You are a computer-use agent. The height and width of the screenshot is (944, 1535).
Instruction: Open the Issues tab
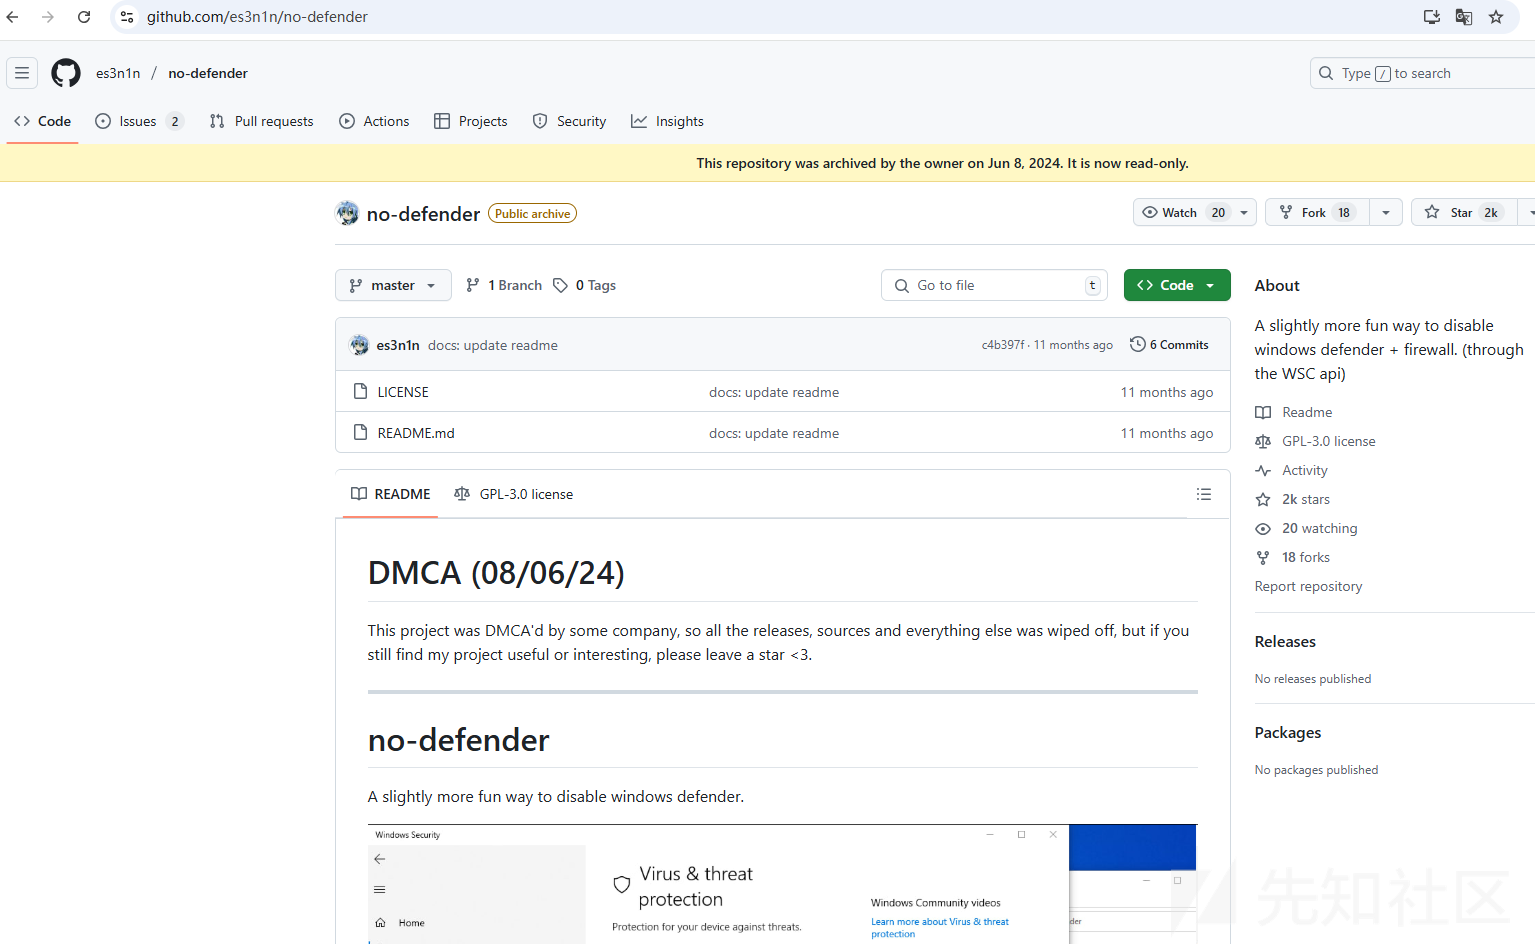139,121
